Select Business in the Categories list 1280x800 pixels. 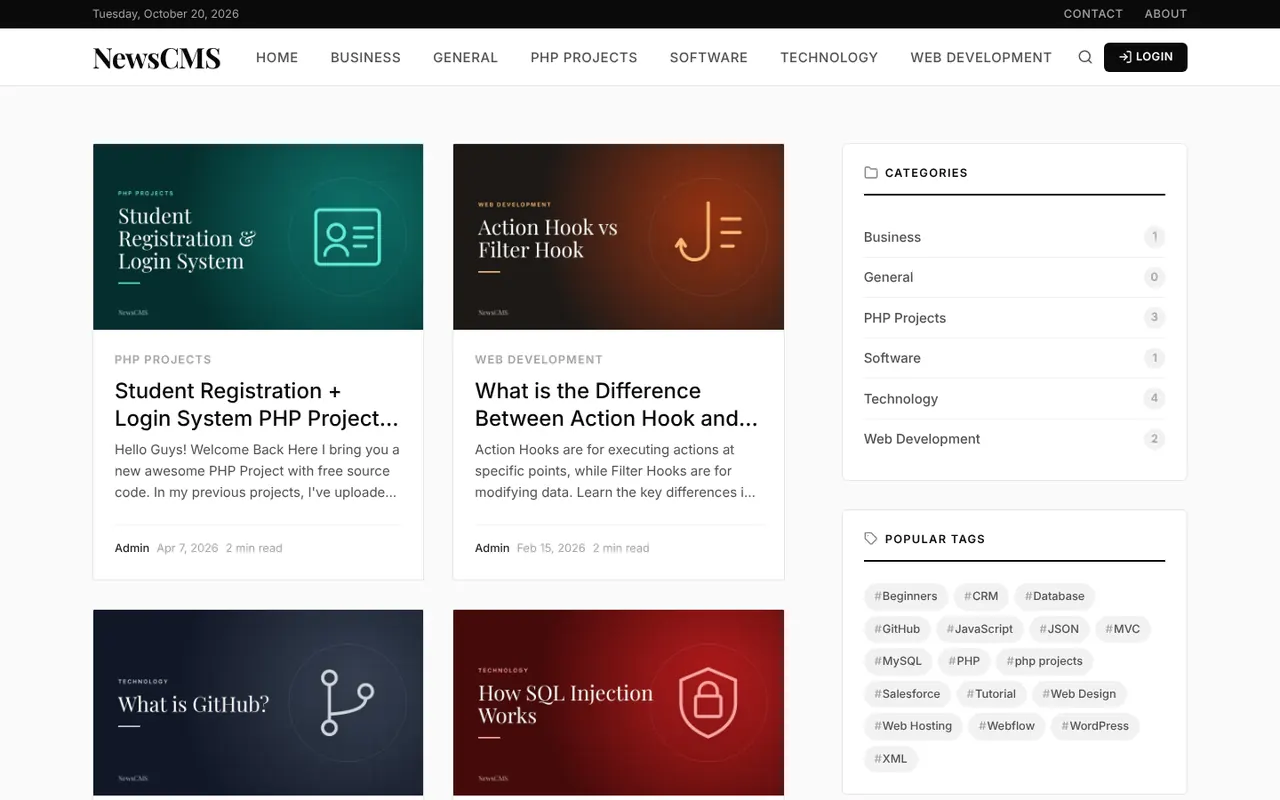(x=1014, y=237)
